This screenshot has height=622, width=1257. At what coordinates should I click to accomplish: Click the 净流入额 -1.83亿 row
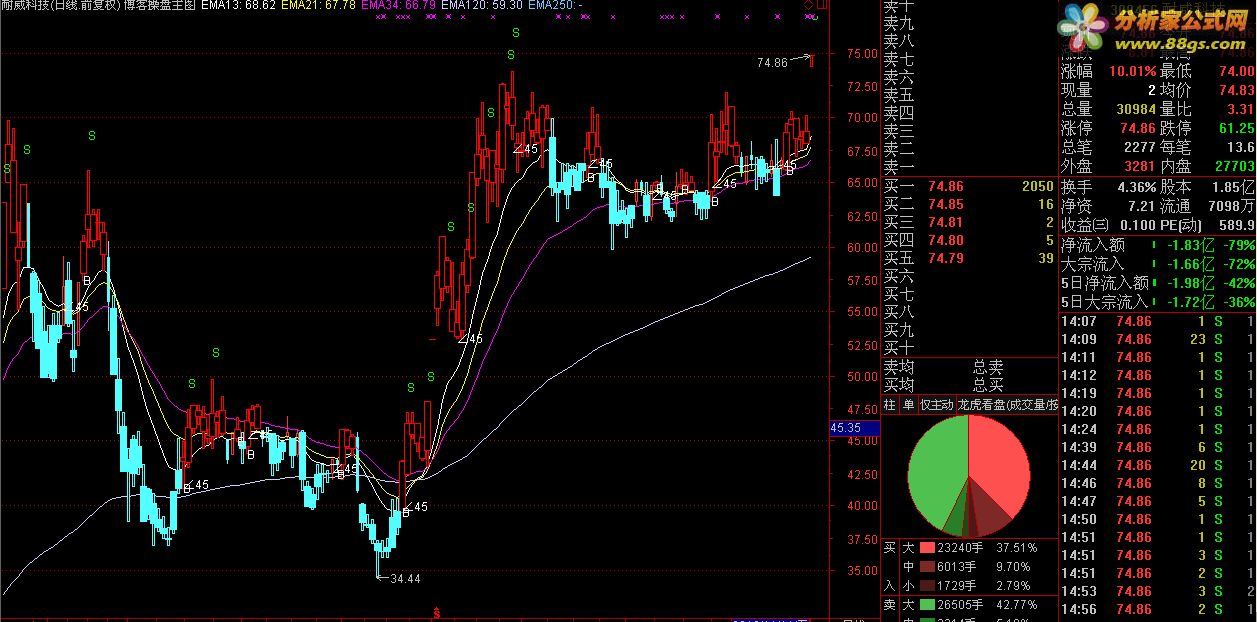(1158, 245)
